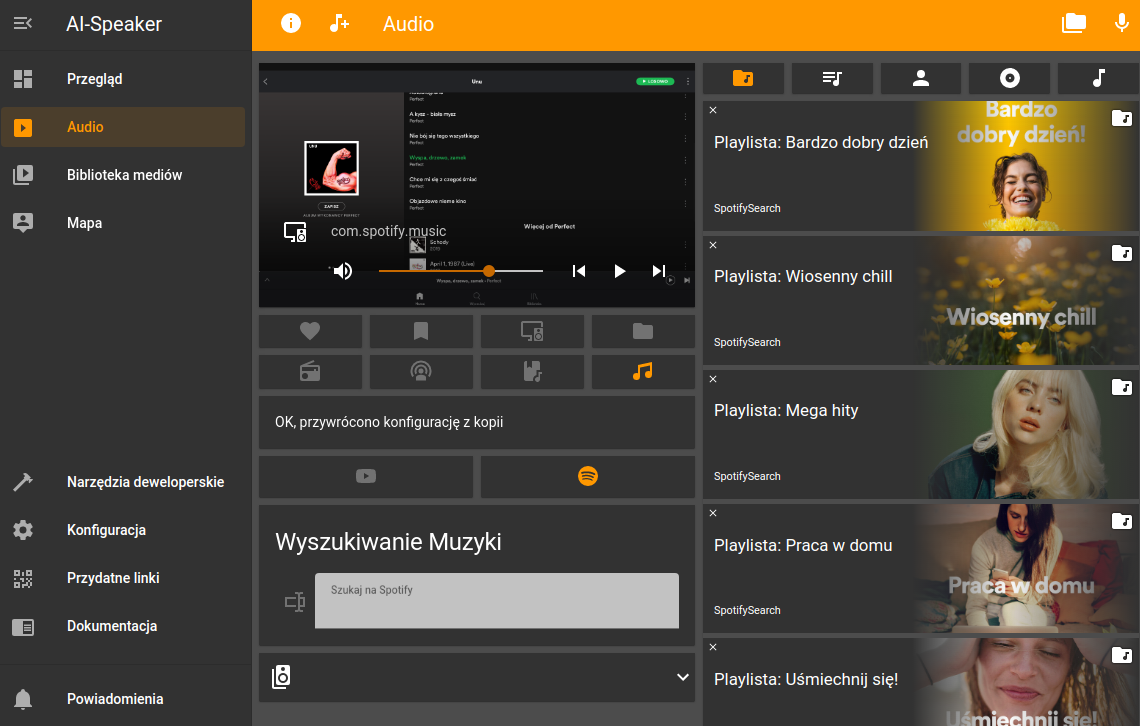Screen dimensions: 1140x726
Task: Play the current track
Action: tap(619, 271)
